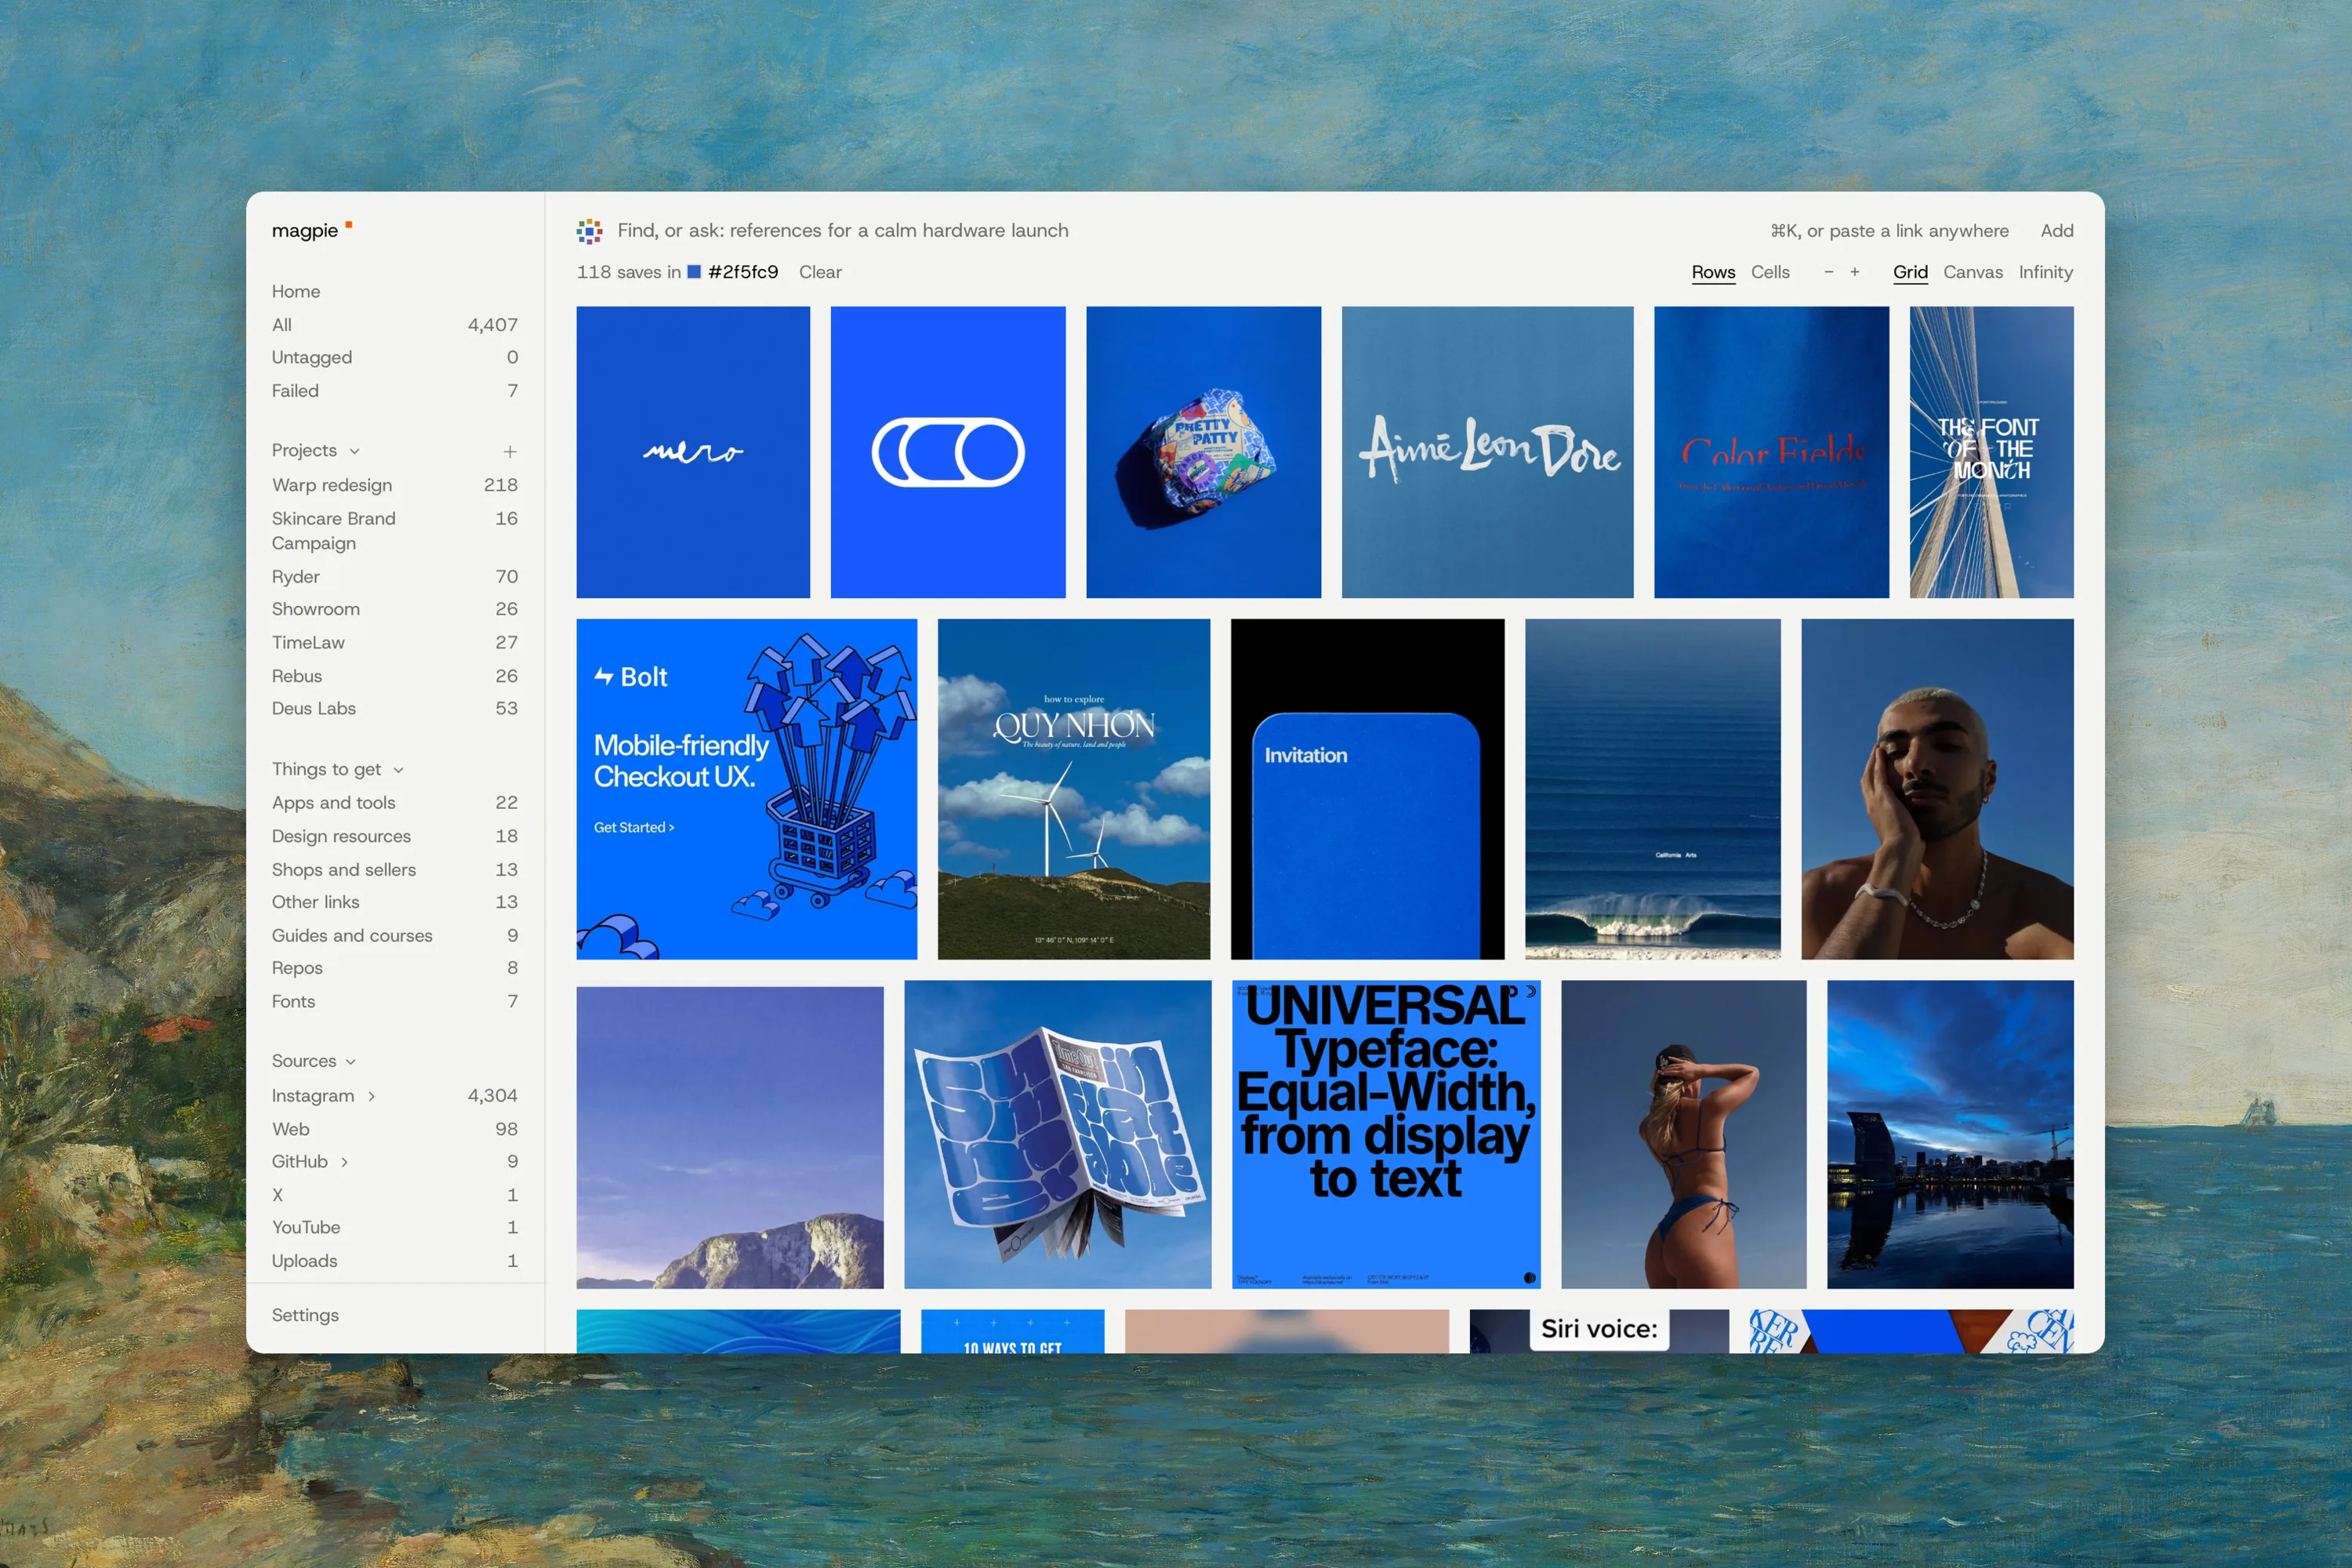Open the QUY NHON wind turbine thumbnail

1074,789
